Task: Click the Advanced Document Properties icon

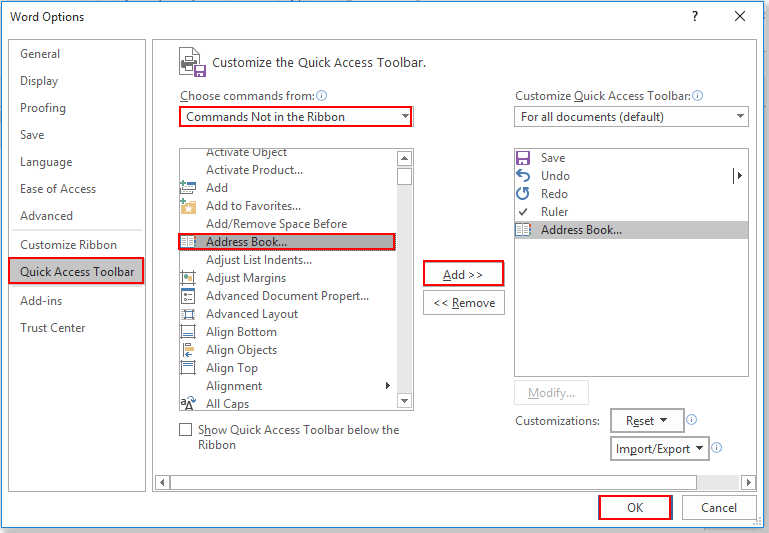Action: coord(188,296)
